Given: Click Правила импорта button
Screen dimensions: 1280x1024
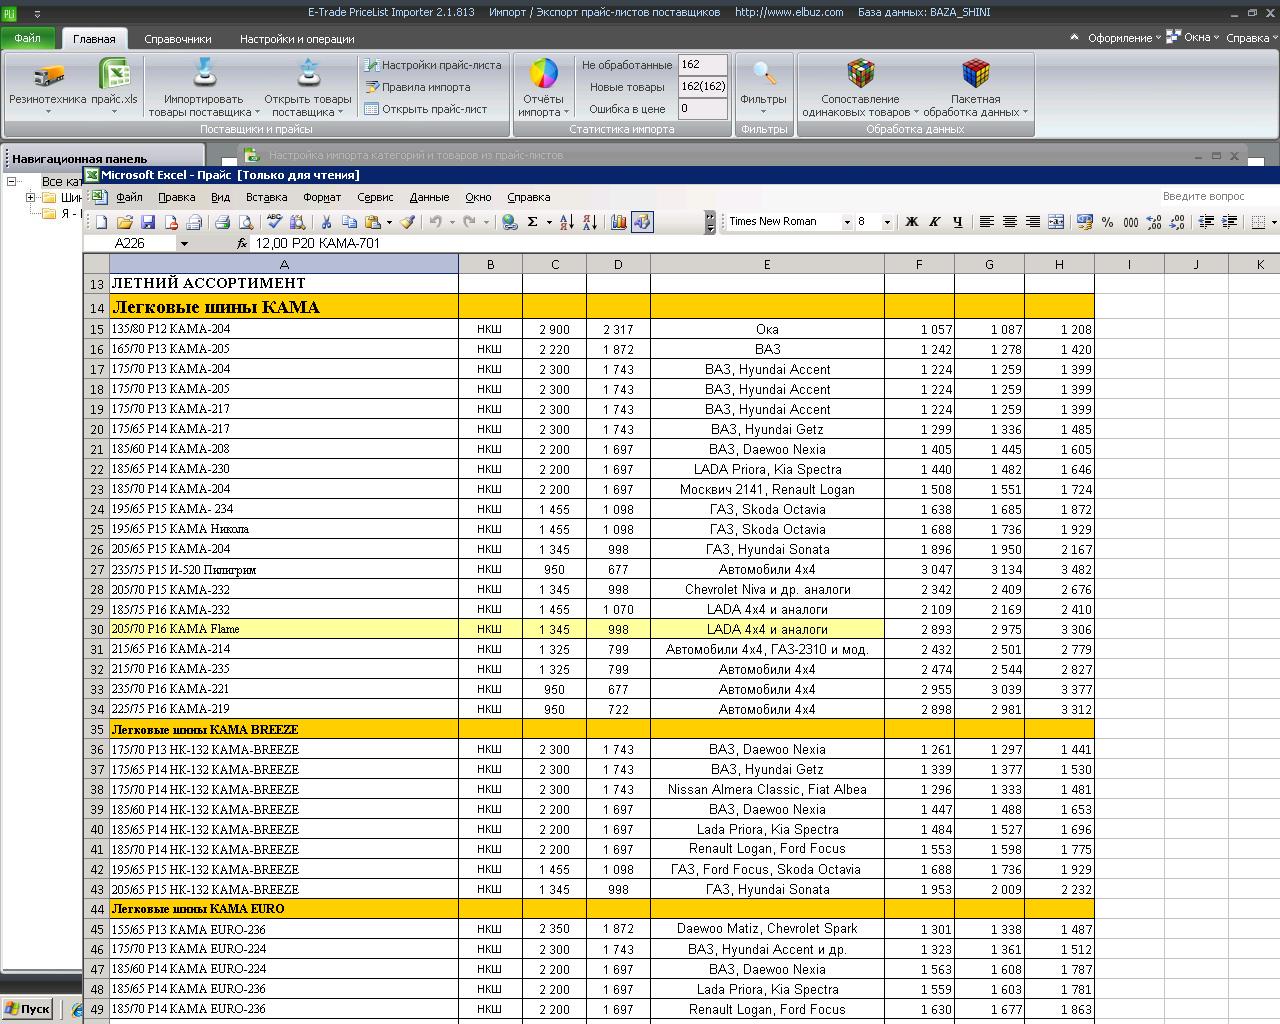Looking at the screenshot, I should click(417, 87).
